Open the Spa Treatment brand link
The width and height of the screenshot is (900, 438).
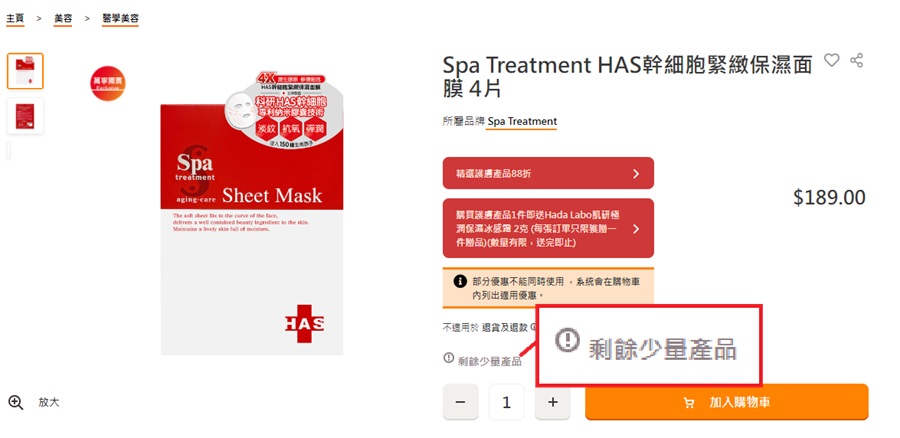pos(522,122)
